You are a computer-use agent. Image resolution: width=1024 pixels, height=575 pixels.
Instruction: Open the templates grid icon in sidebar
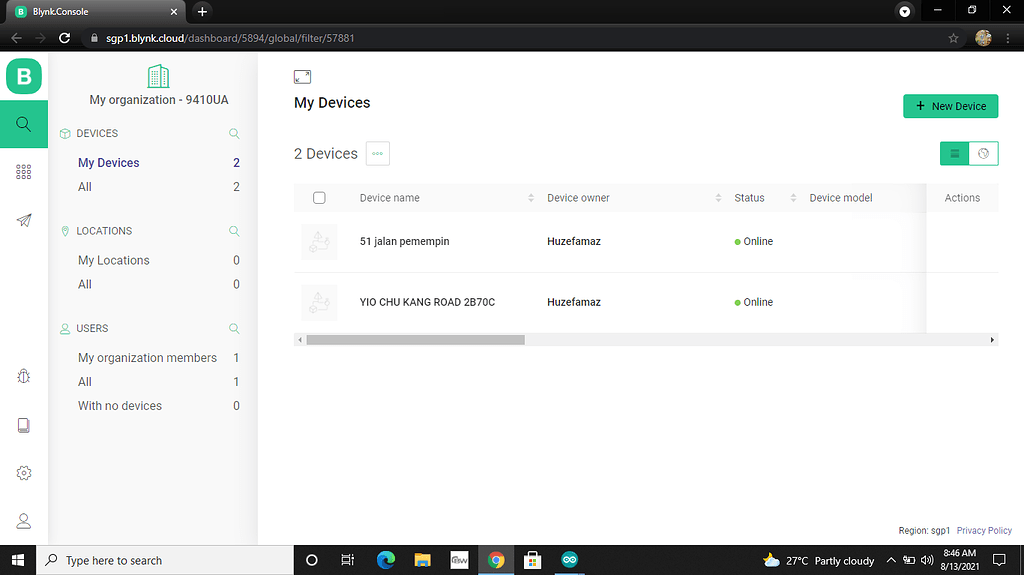24,172
